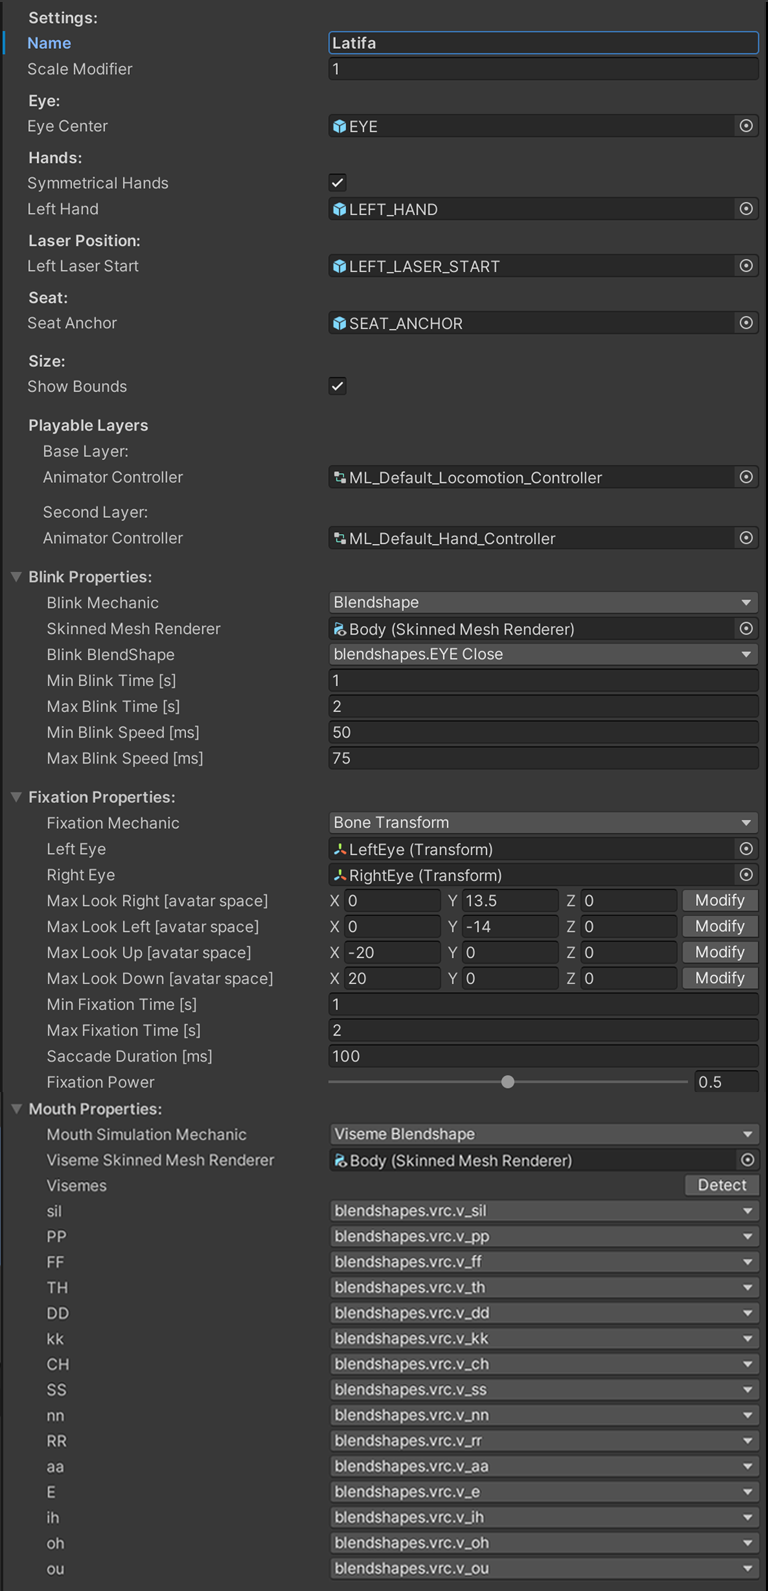Open object picker for Eye Center field

[x=746, y=126]
